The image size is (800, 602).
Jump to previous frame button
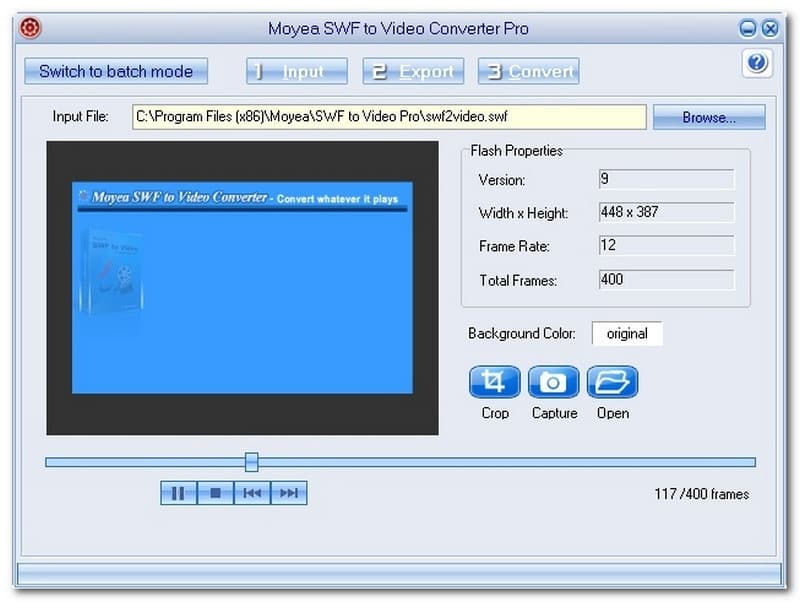click(x=252, y=493)
